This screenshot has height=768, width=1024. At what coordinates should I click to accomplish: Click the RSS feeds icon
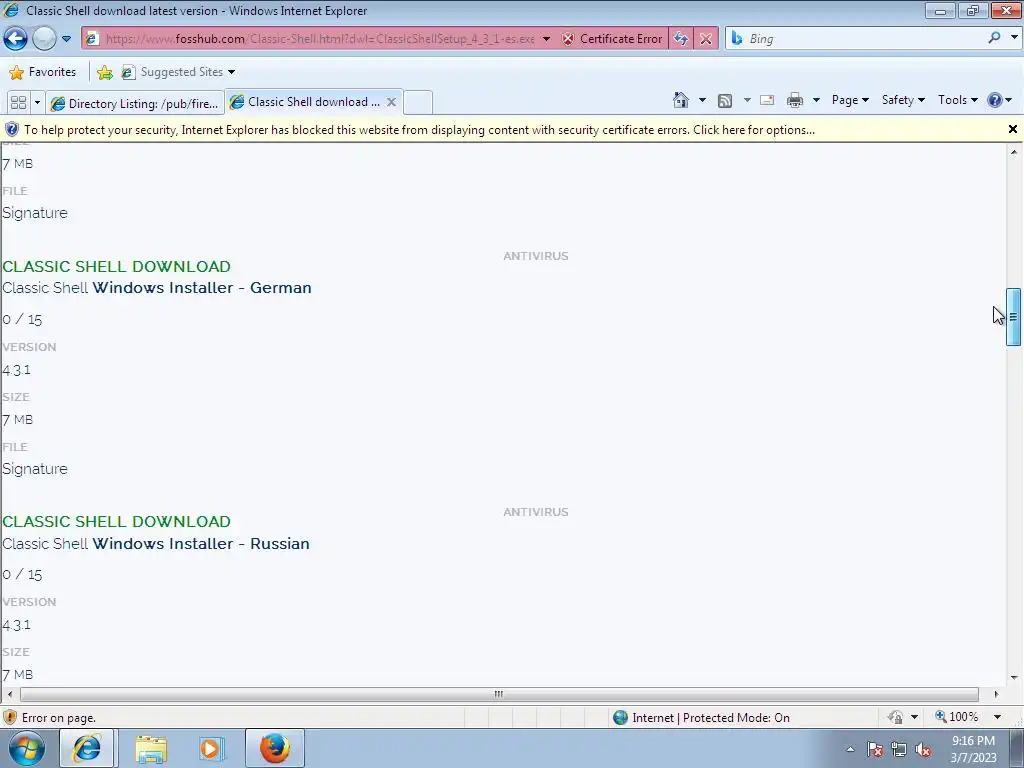click(724, 100)
